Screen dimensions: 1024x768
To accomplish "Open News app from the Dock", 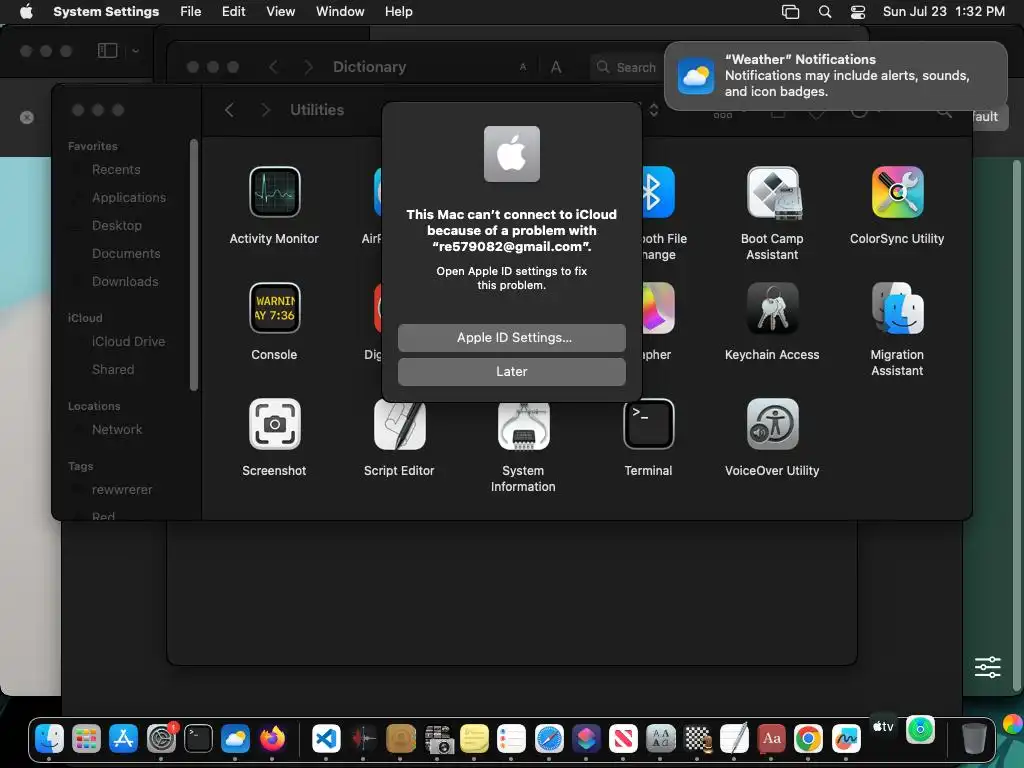I will pos(623,739).
